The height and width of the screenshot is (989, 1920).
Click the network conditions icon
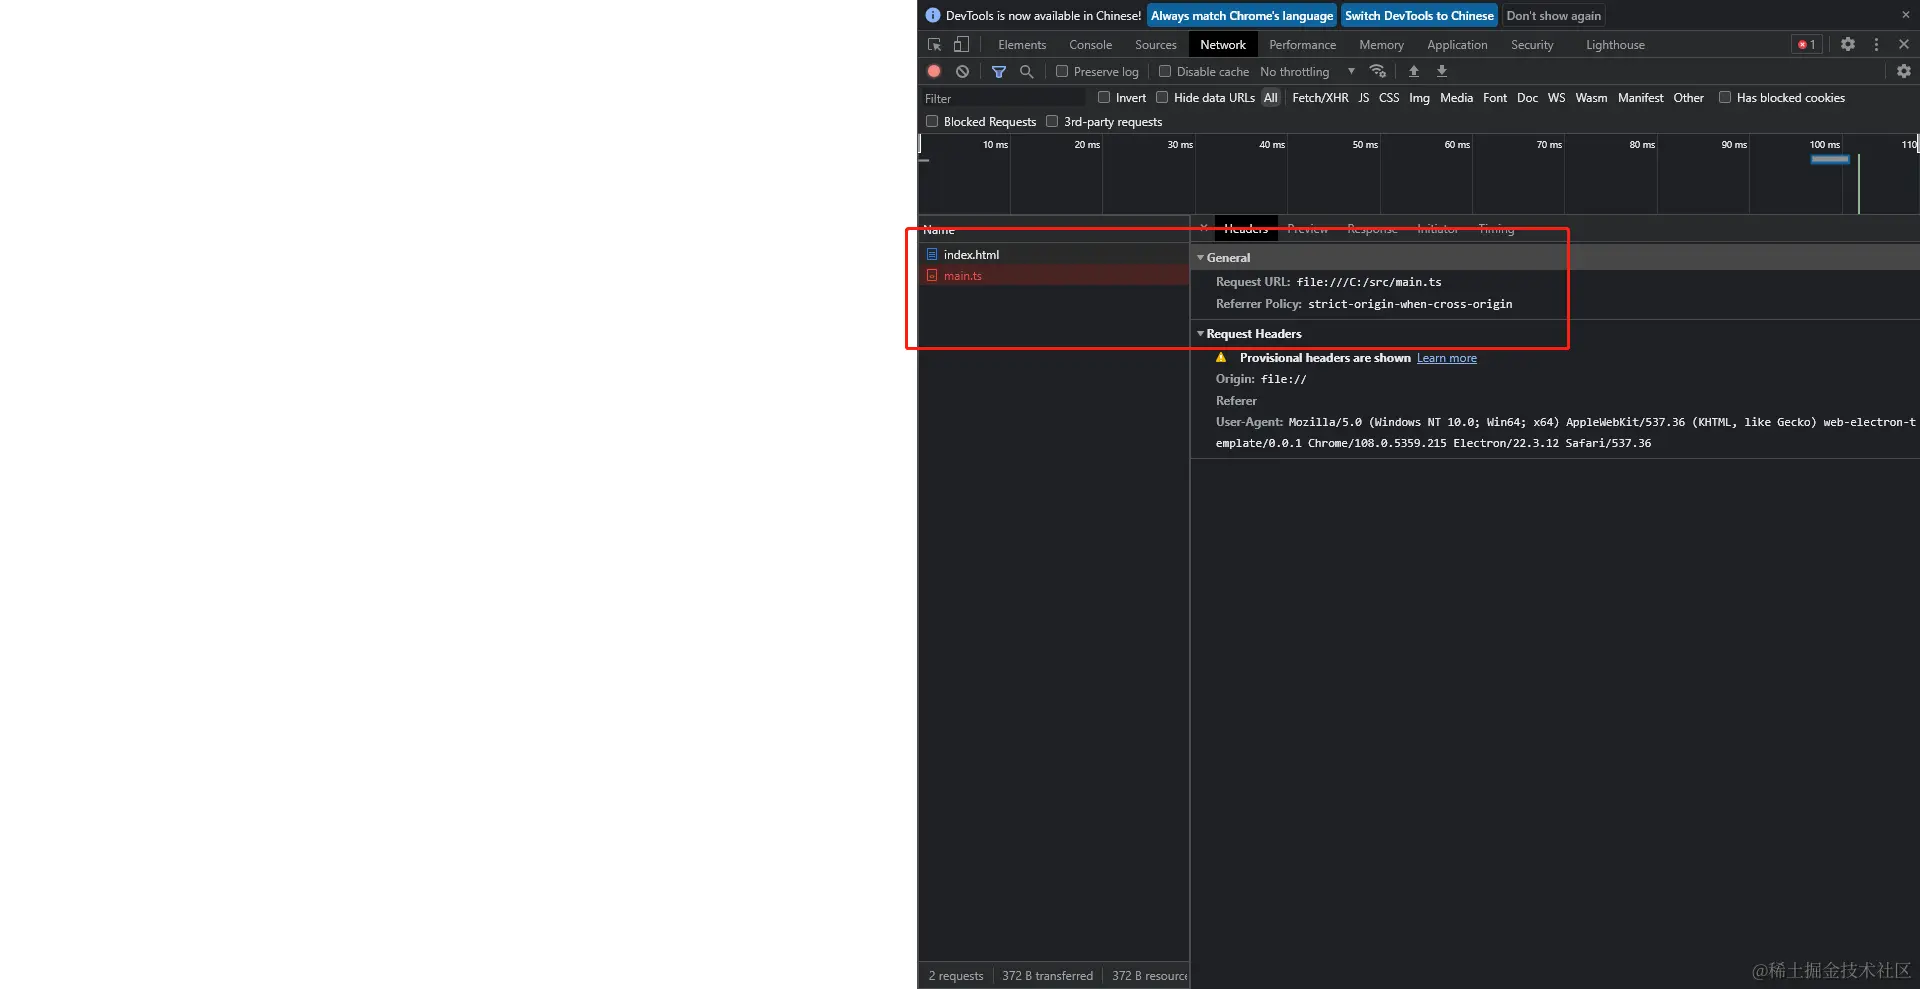pyautogui.click(x=1378, y=71)
